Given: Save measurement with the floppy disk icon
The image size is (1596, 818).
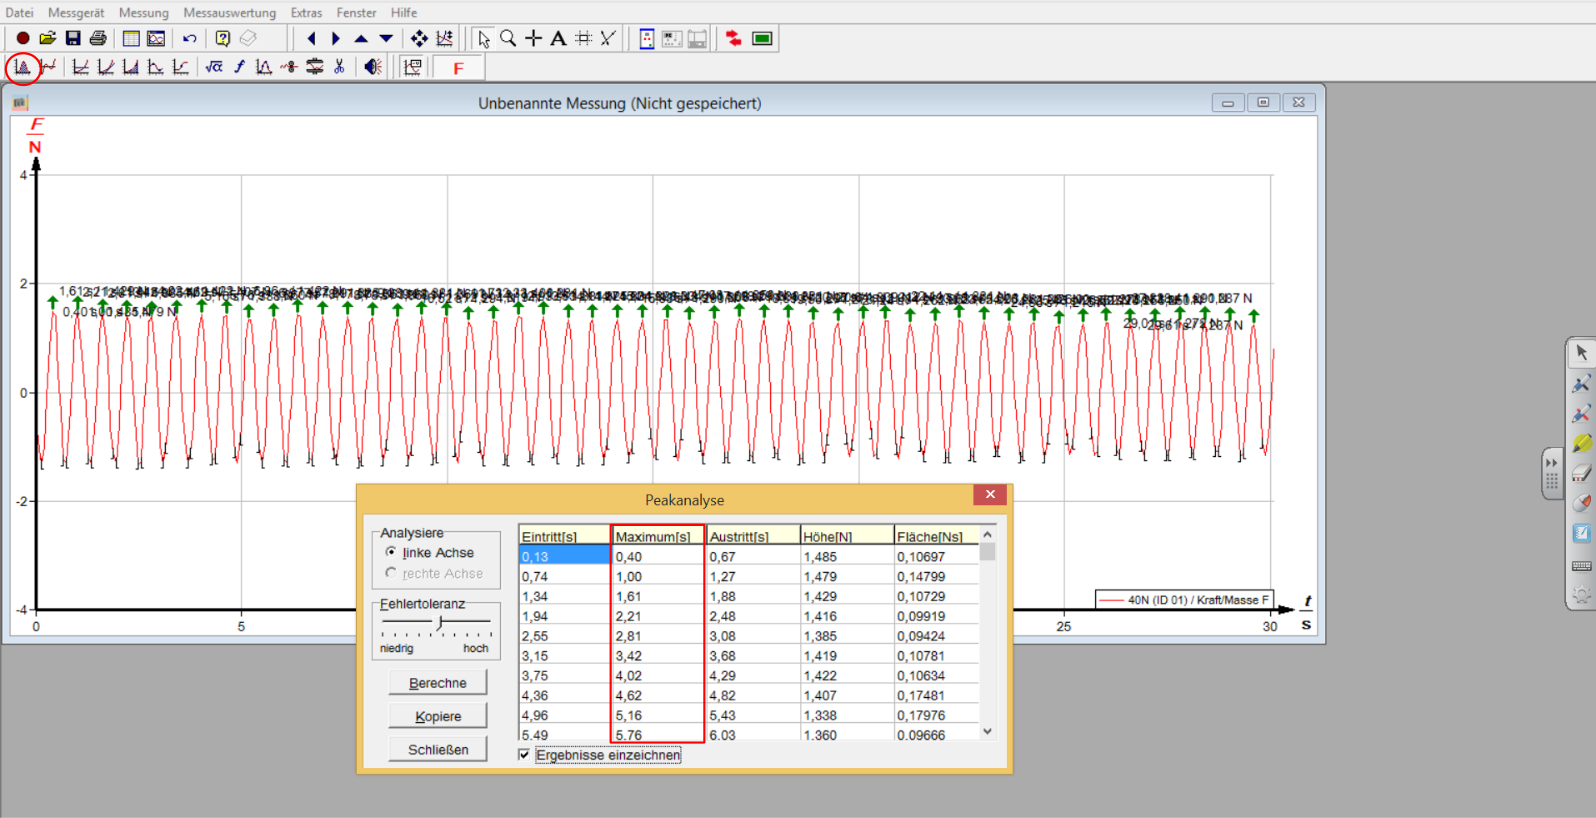Looking at the screenshot, I should (x=73, y=39).
